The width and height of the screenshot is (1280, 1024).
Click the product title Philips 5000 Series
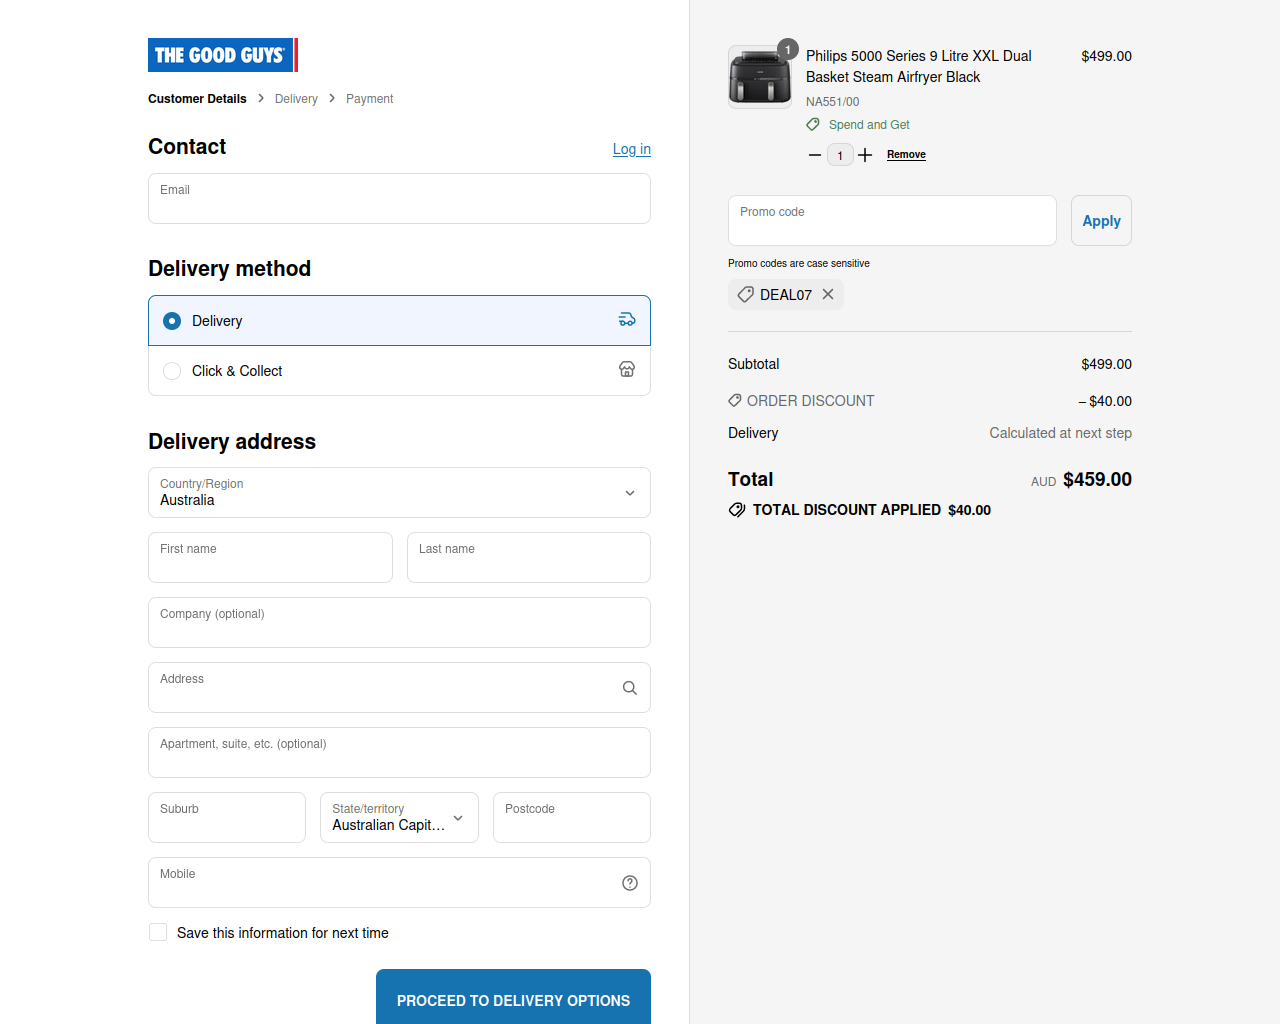919,66
